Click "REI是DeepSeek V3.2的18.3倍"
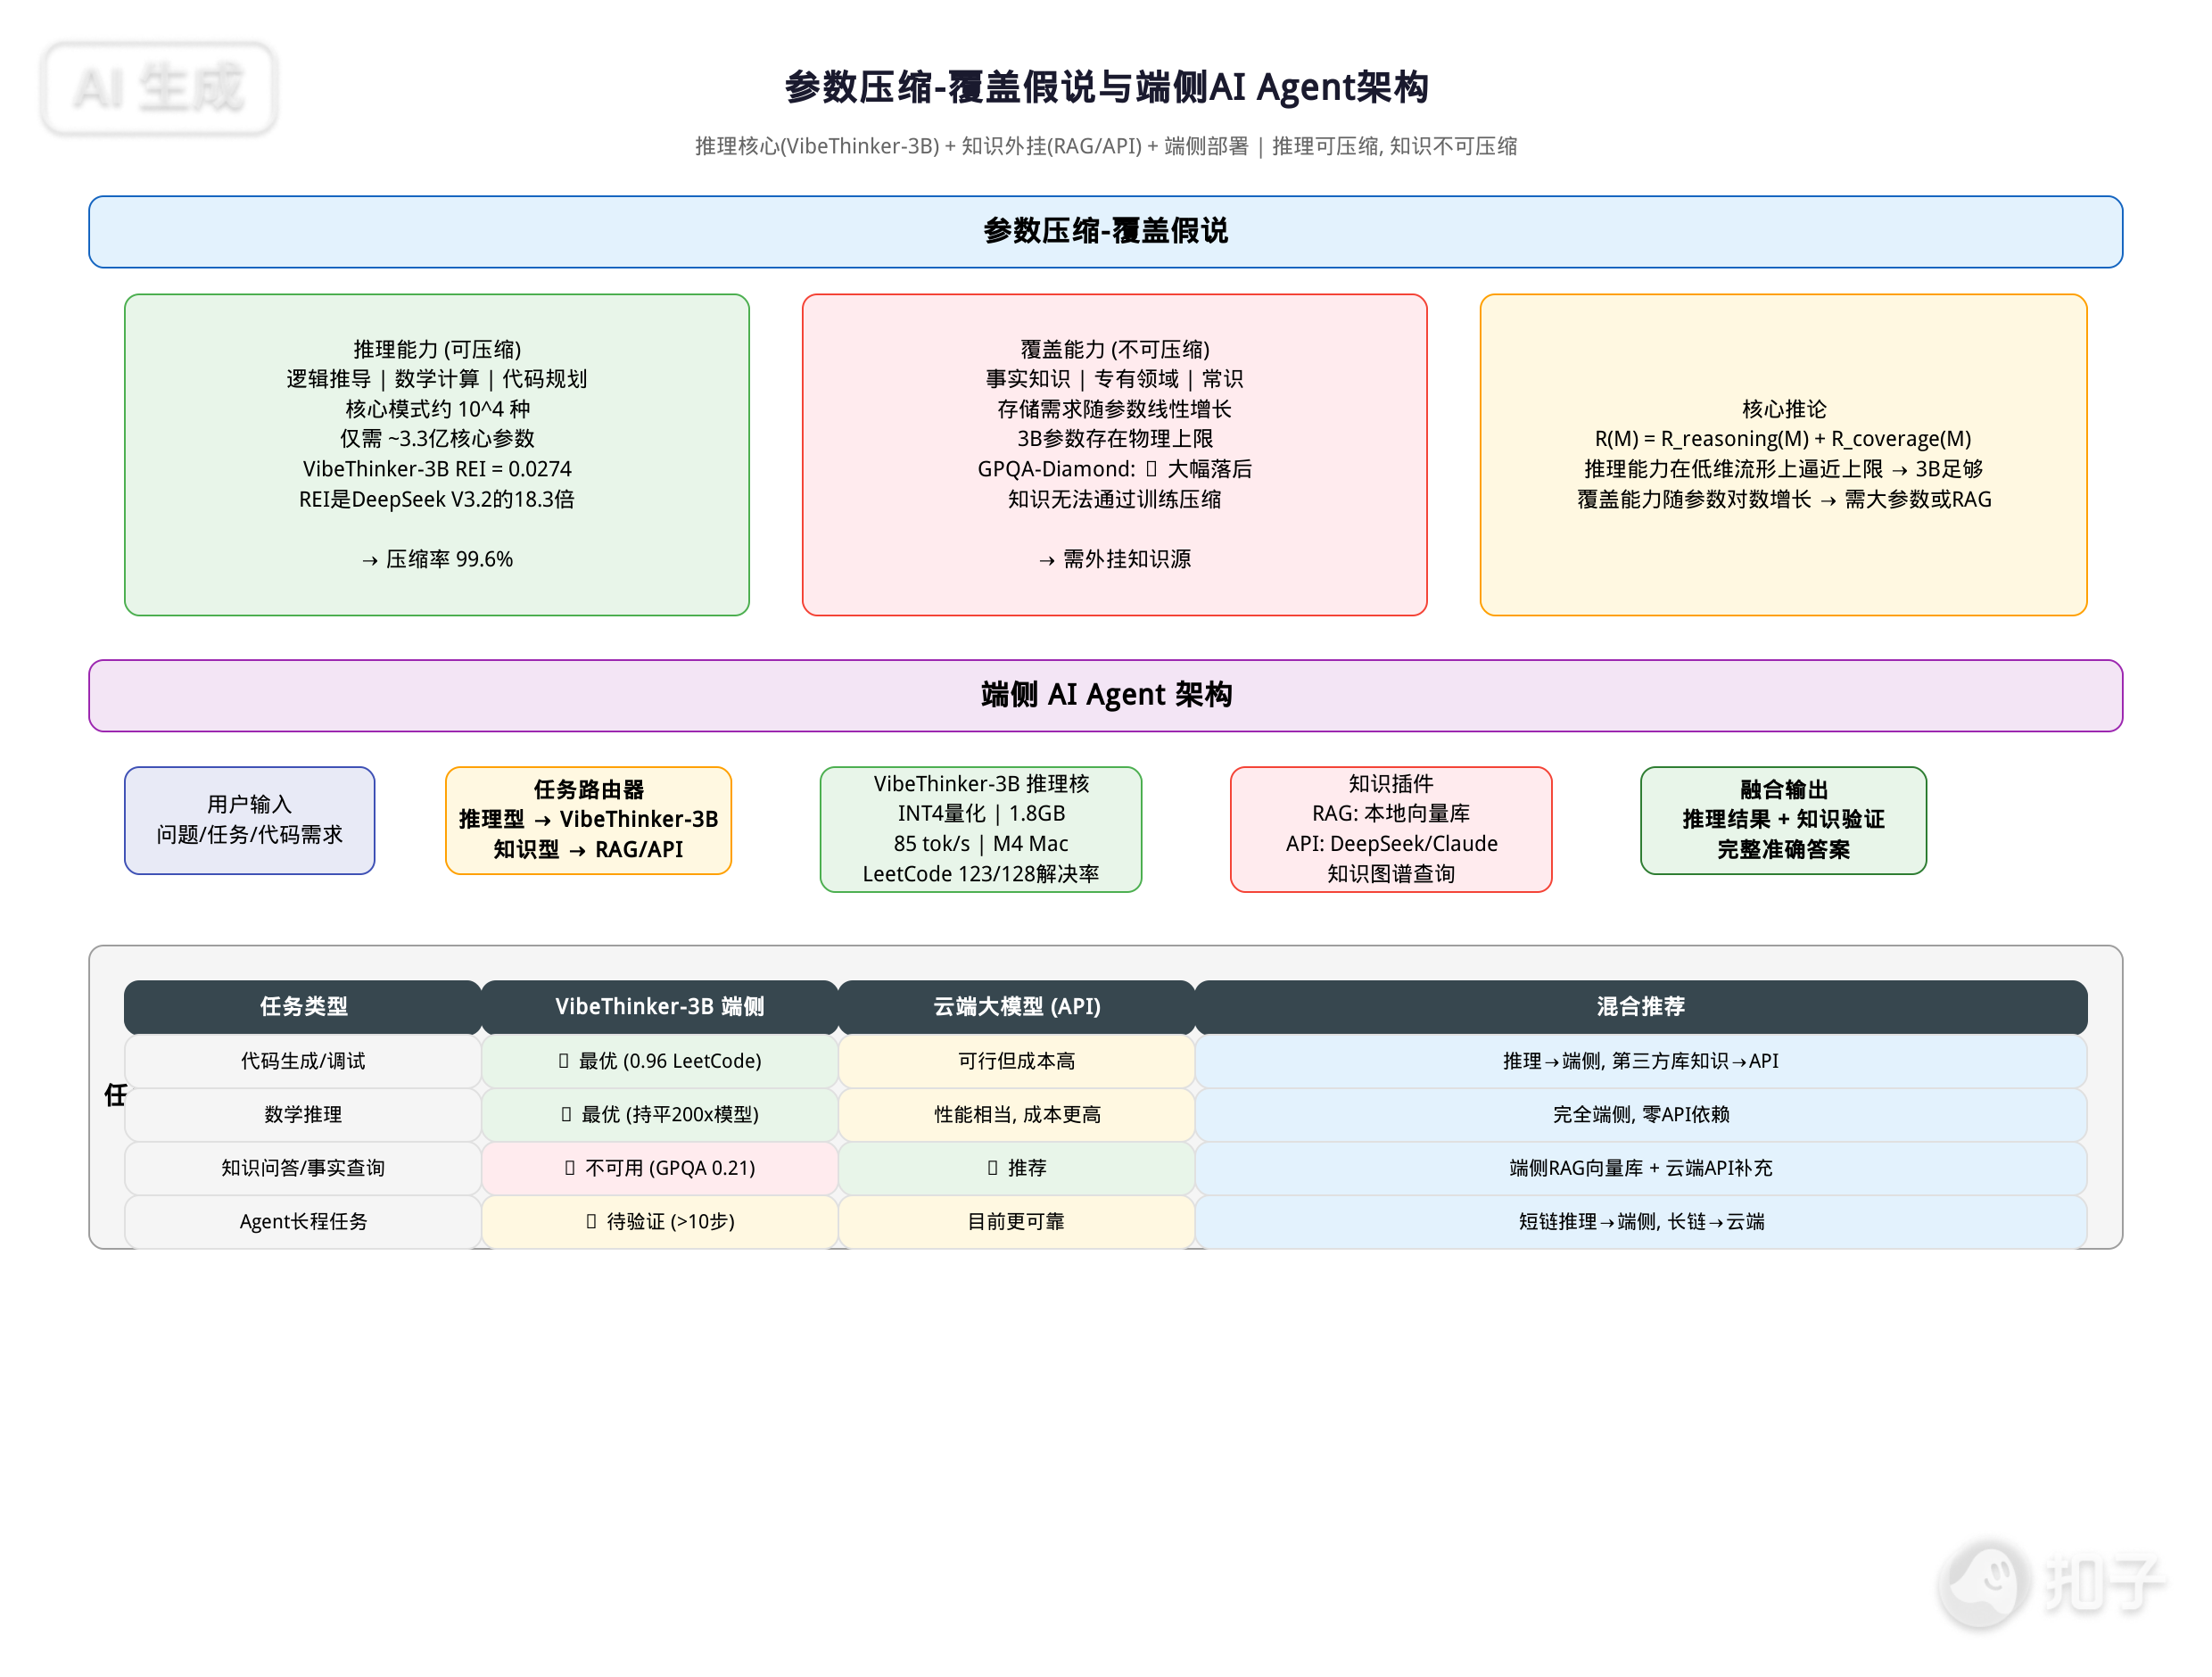This screenshot has width=2212, height=1677. [437, 499]
